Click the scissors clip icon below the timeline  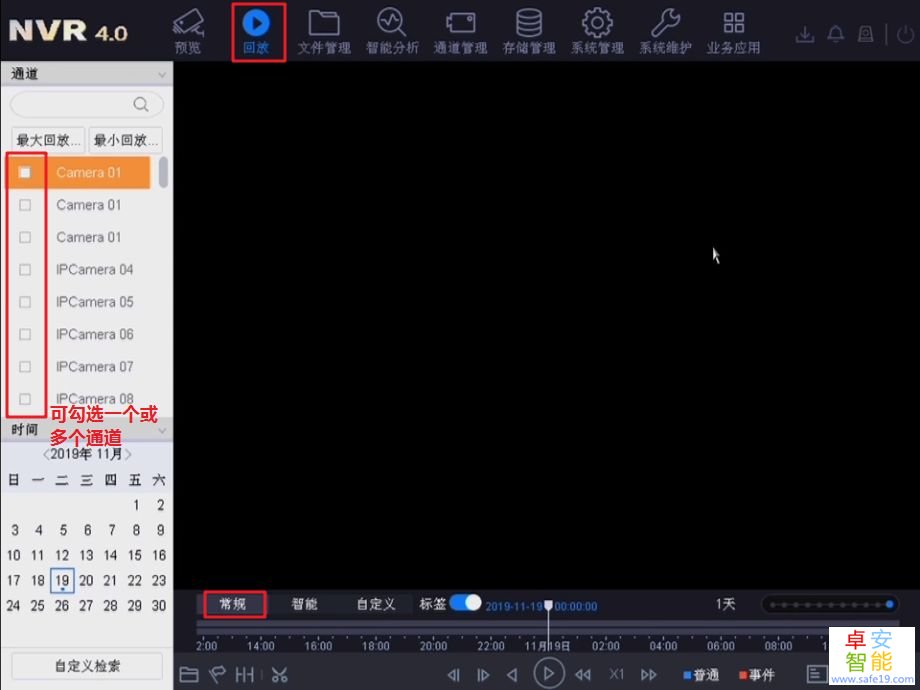(280, 674)
